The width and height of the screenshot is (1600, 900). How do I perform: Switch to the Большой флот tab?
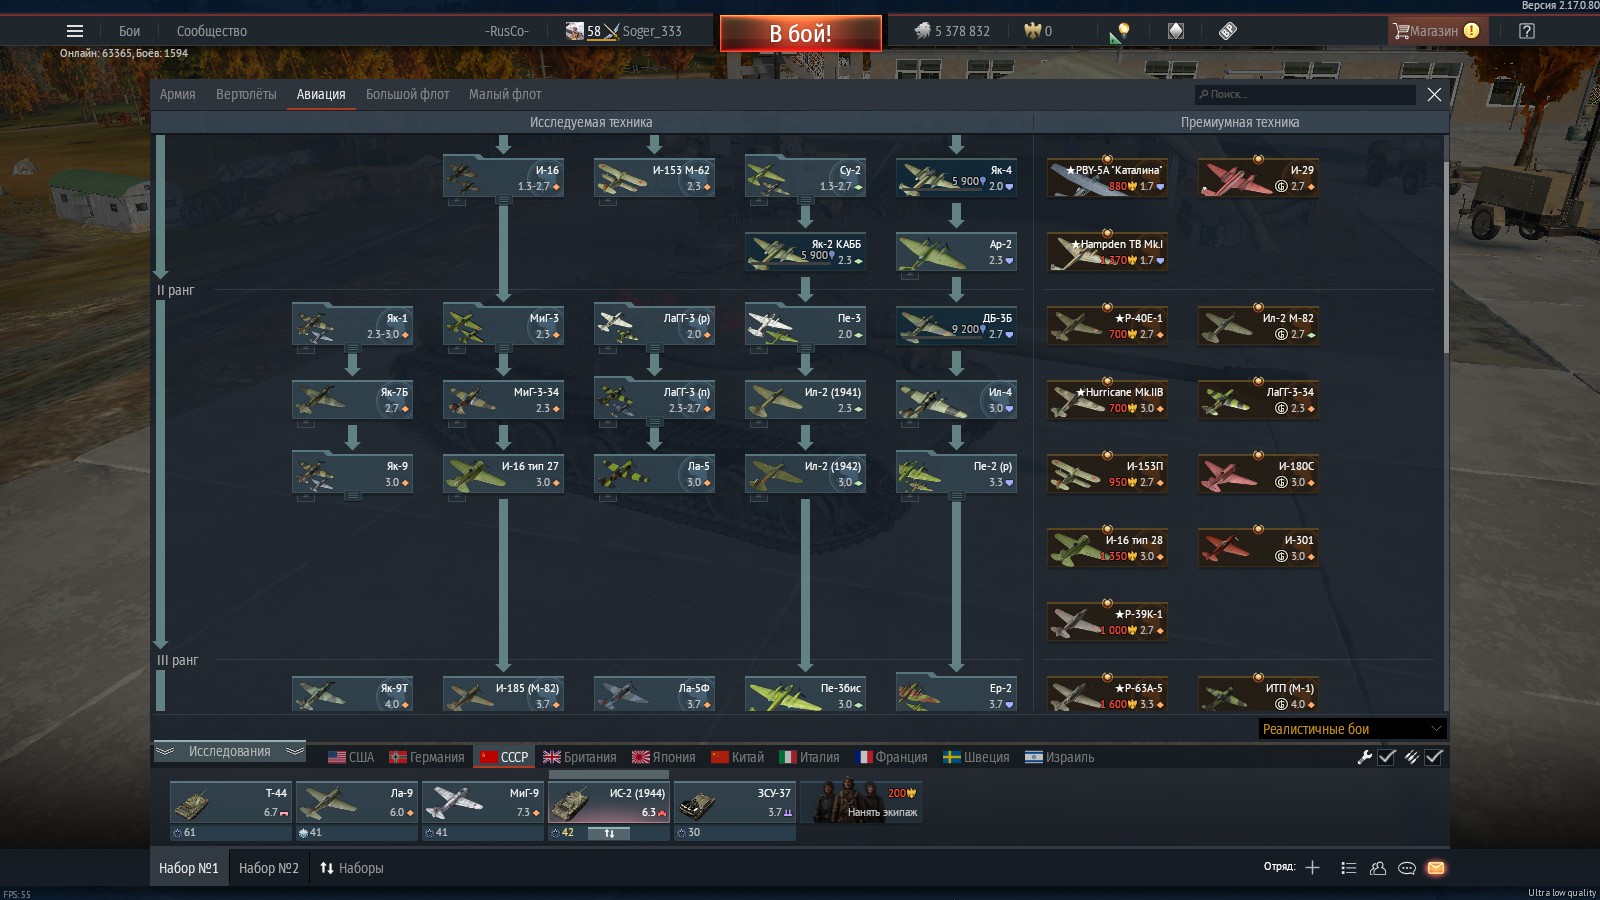tap(407, 94)
